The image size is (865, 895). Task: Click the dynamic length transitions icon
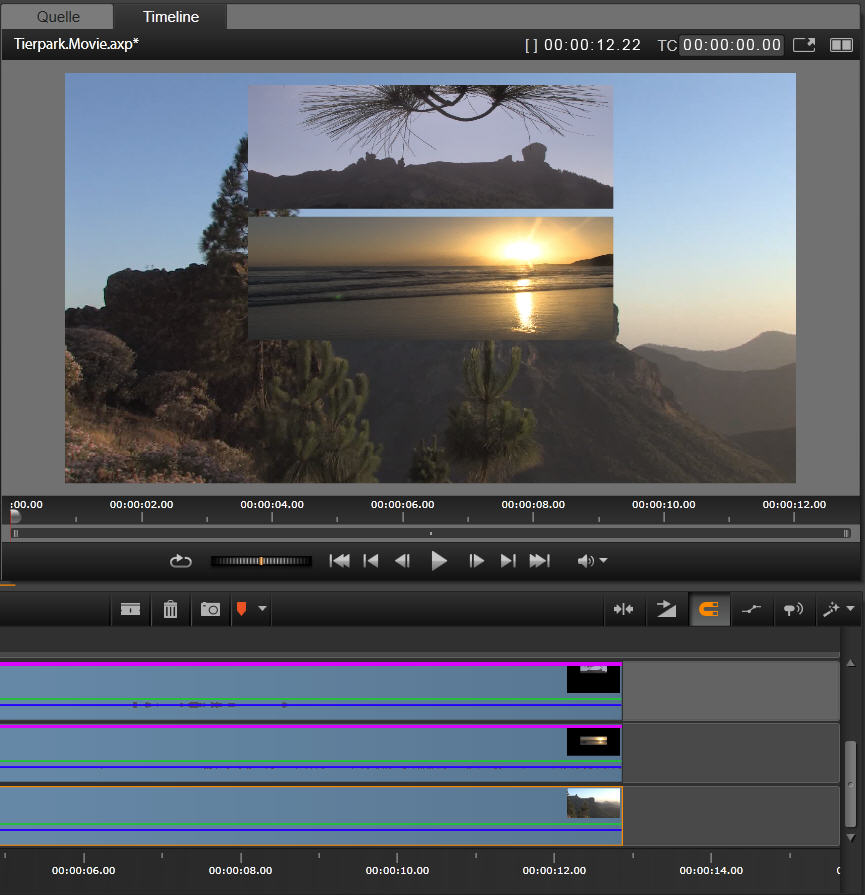pyautogui.click(x=666, y=609)
